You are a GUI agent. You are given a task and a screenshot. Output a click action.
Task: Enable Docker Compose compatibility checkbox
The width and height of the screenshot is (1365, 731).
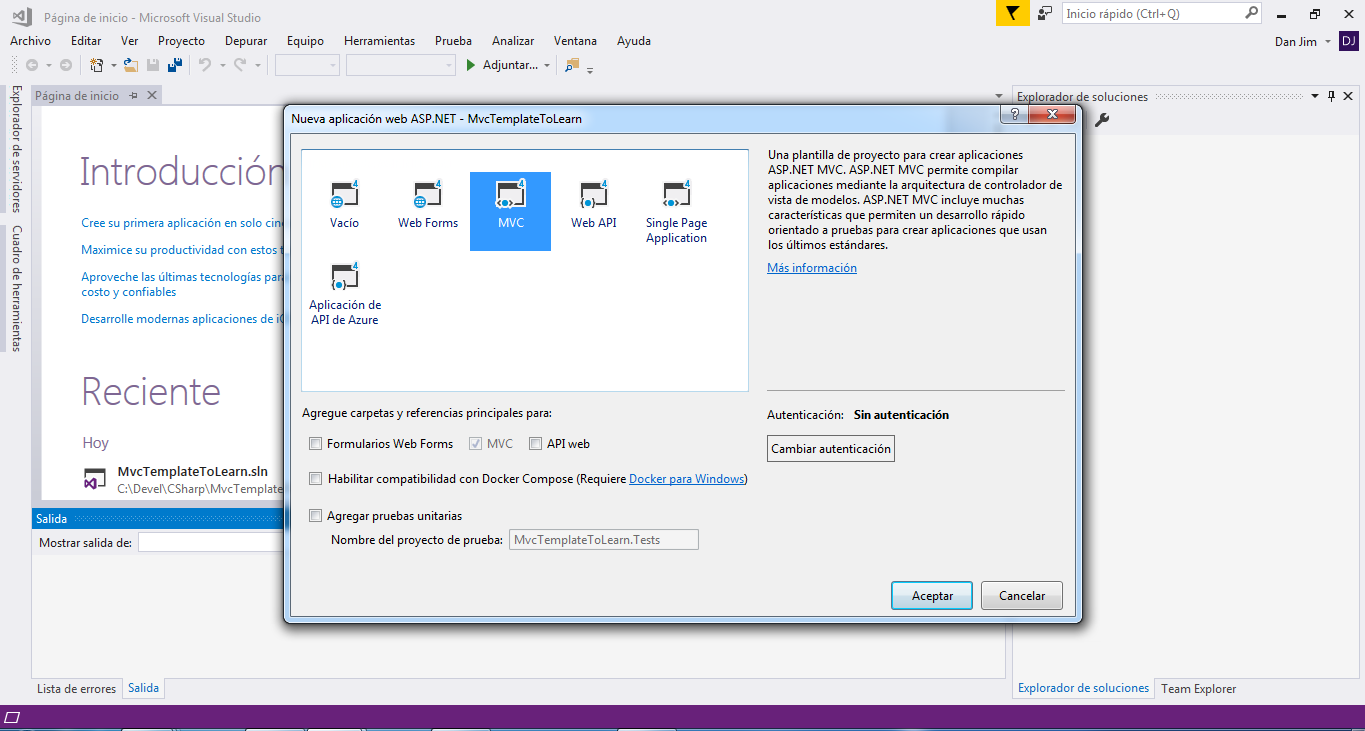pos(316,479)
